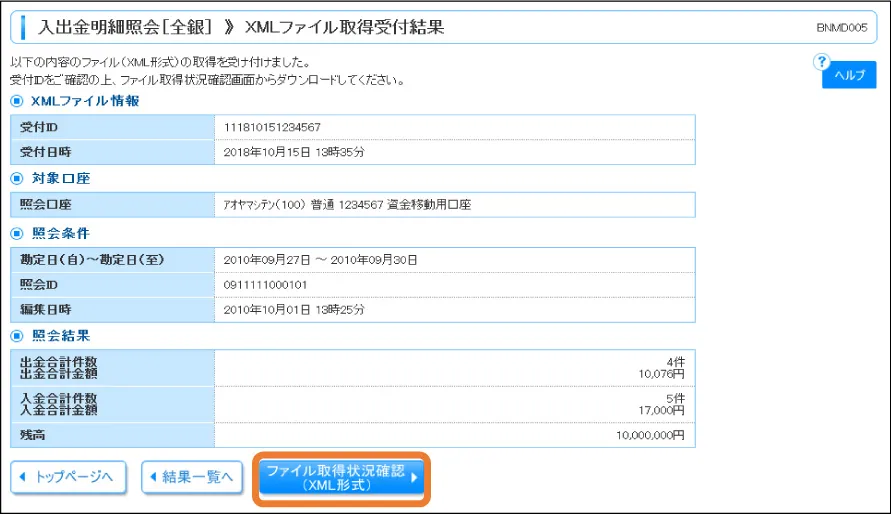The width and height of the screenshot is (891, 514).
Task: Click the 照会条件 section bullet icon
Action: click(x=17, y=233)
